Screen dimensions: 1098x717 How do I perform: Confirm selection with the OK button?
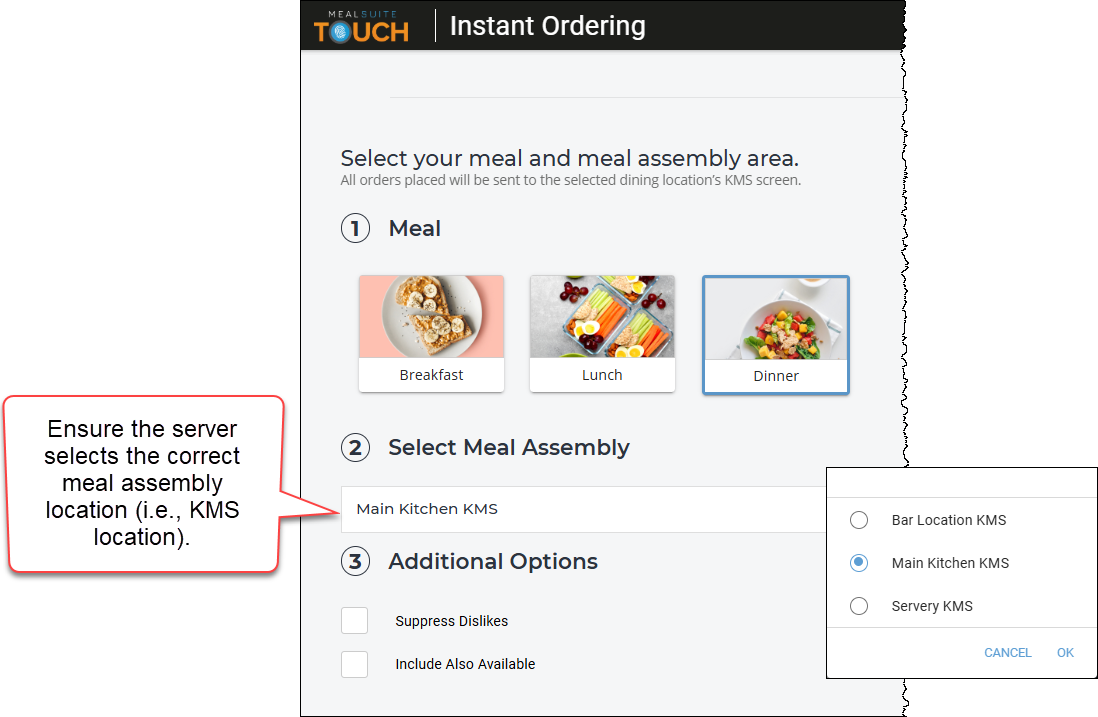(1065, 653)
